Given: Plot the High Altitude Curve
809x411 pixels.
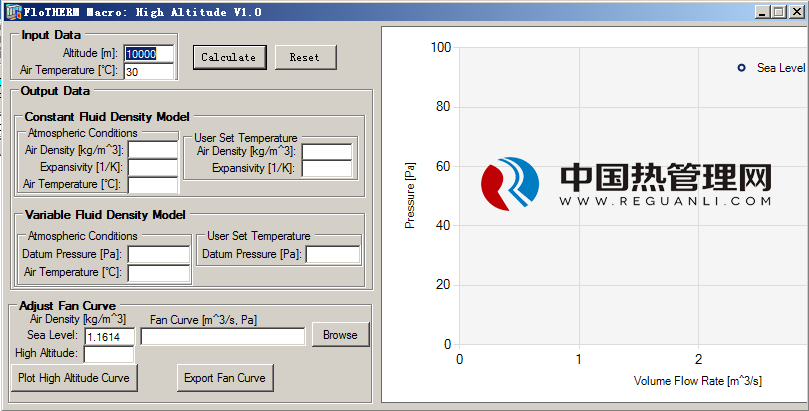Looking at the screenshot, I should [x=75, y=378].
